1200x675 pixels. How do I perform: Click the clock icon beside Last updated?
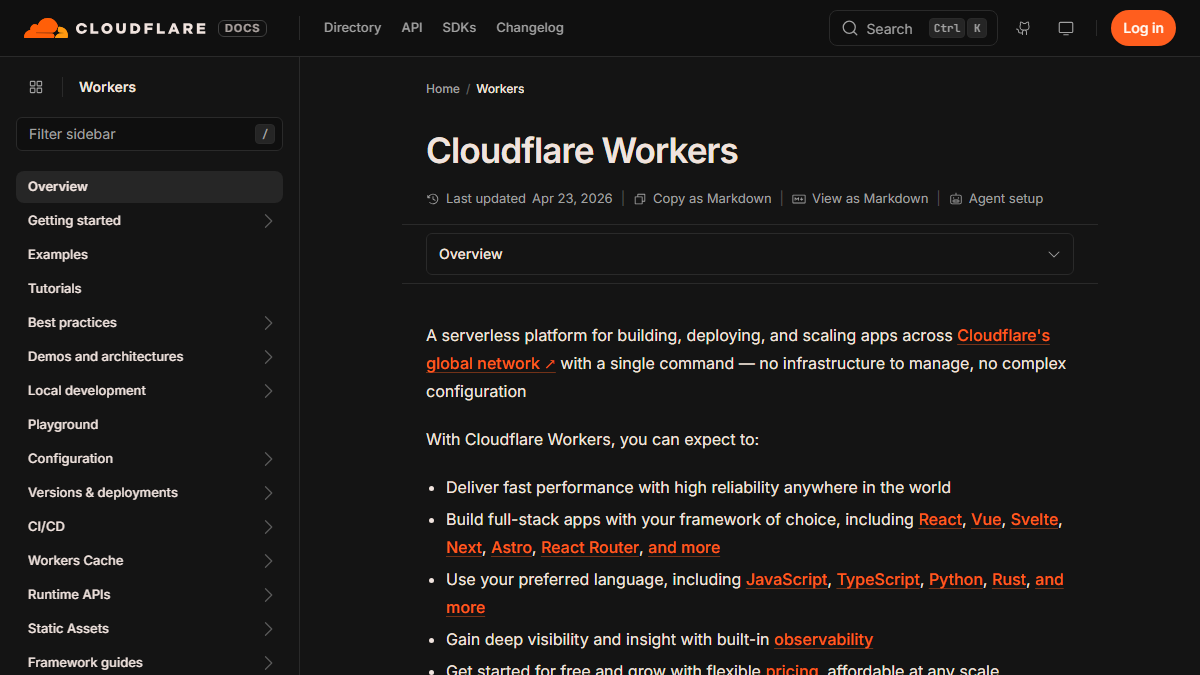coord(433,199)
